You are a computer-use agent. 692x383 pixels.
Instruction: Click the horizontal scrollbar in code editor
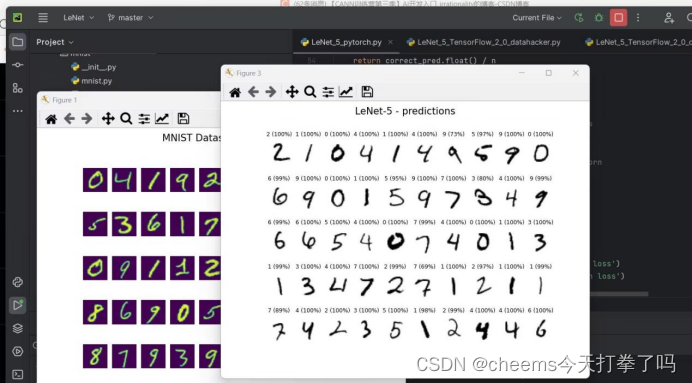pyautogui.click(x=618, y=294)
